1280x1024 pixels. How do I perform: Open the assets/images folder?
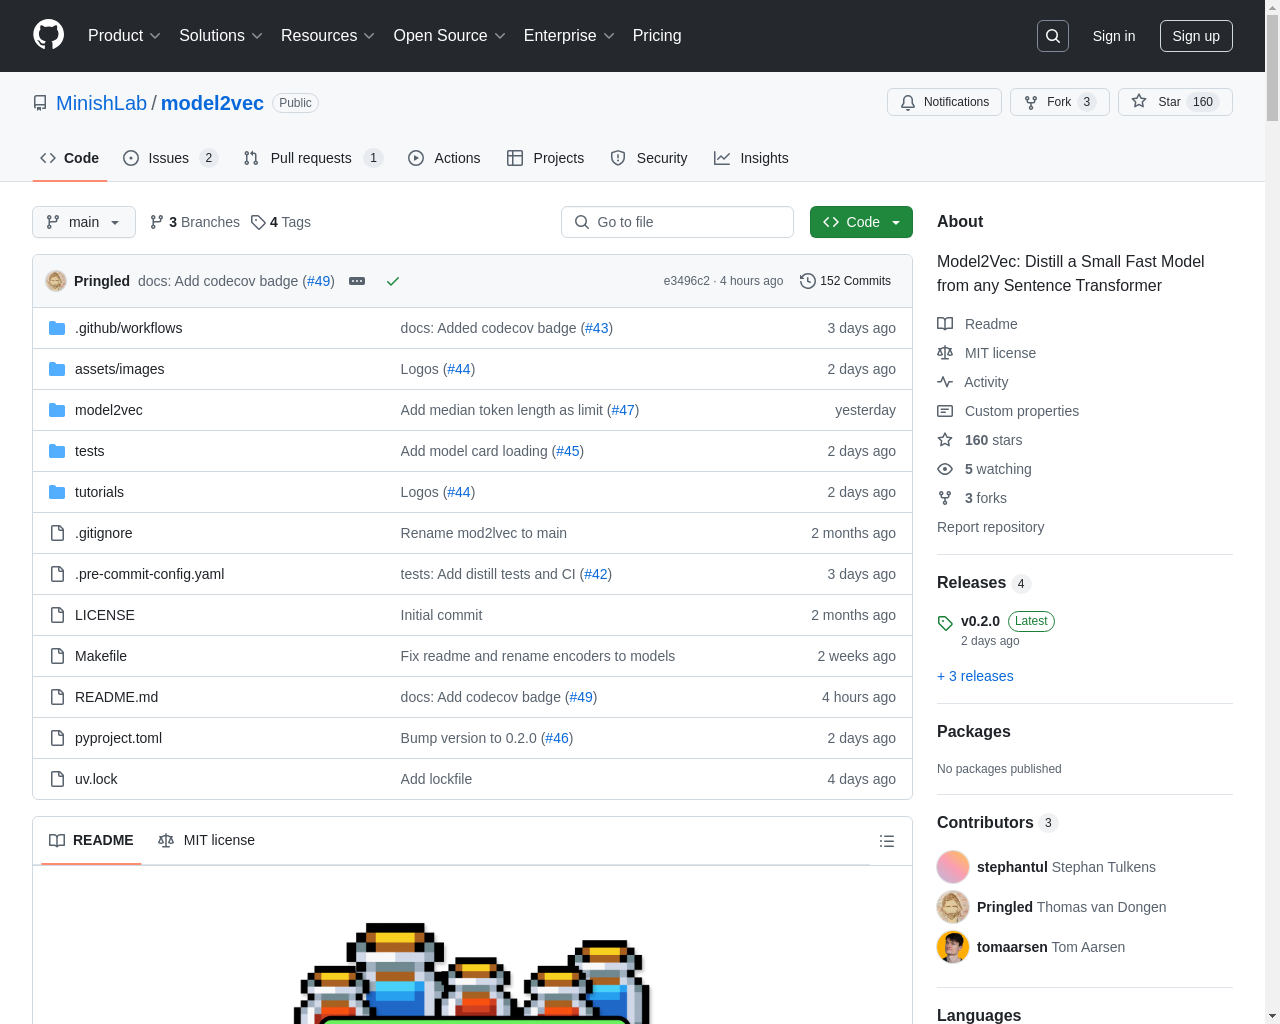[x=119, y=369]
